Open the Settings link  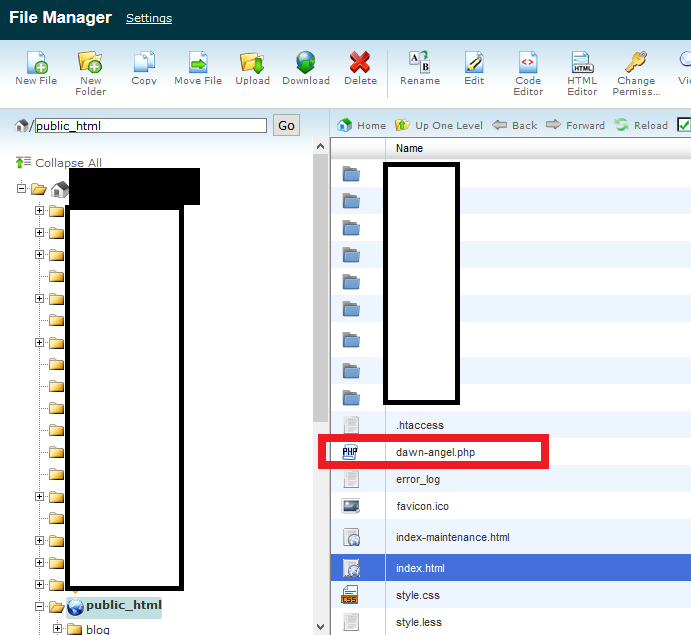tap(149, 18)
